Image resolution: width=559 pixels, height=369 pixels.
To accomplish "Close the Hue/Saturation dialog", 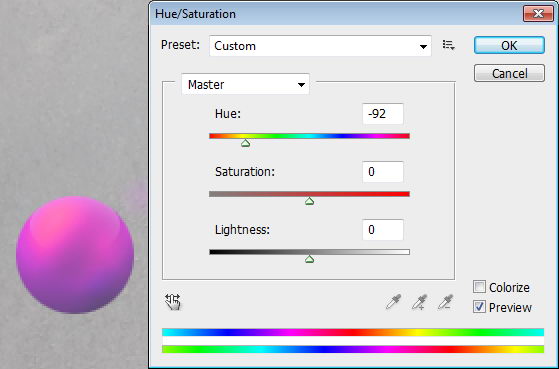I will tap(538, 14).
